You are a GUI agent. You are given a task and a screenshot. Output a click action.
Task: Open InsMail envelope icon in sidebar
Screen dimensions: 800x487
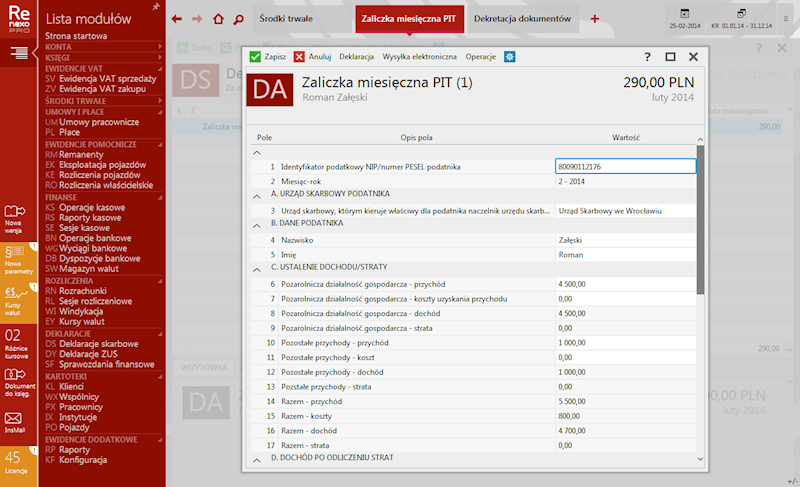pyautogui.click(x=14, y=418)
